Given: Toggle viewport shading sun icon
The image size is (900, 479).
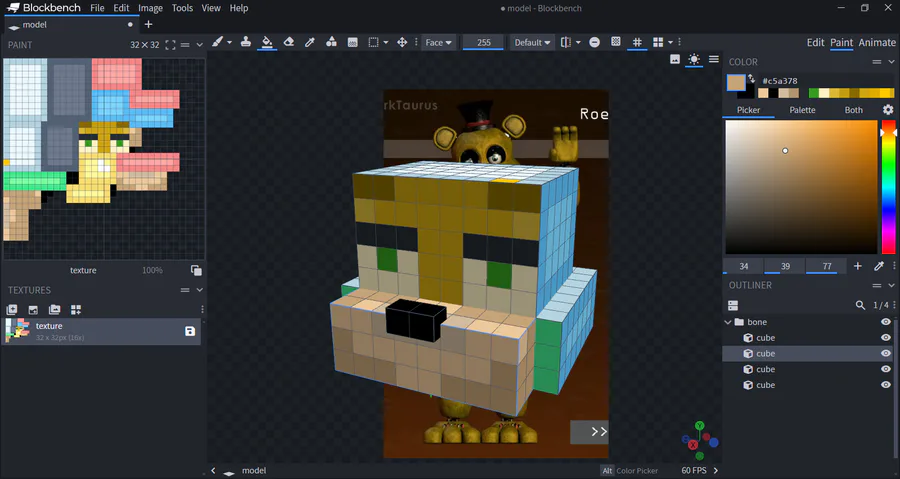Looking at the screenshot, I should [x=694, y=59].
